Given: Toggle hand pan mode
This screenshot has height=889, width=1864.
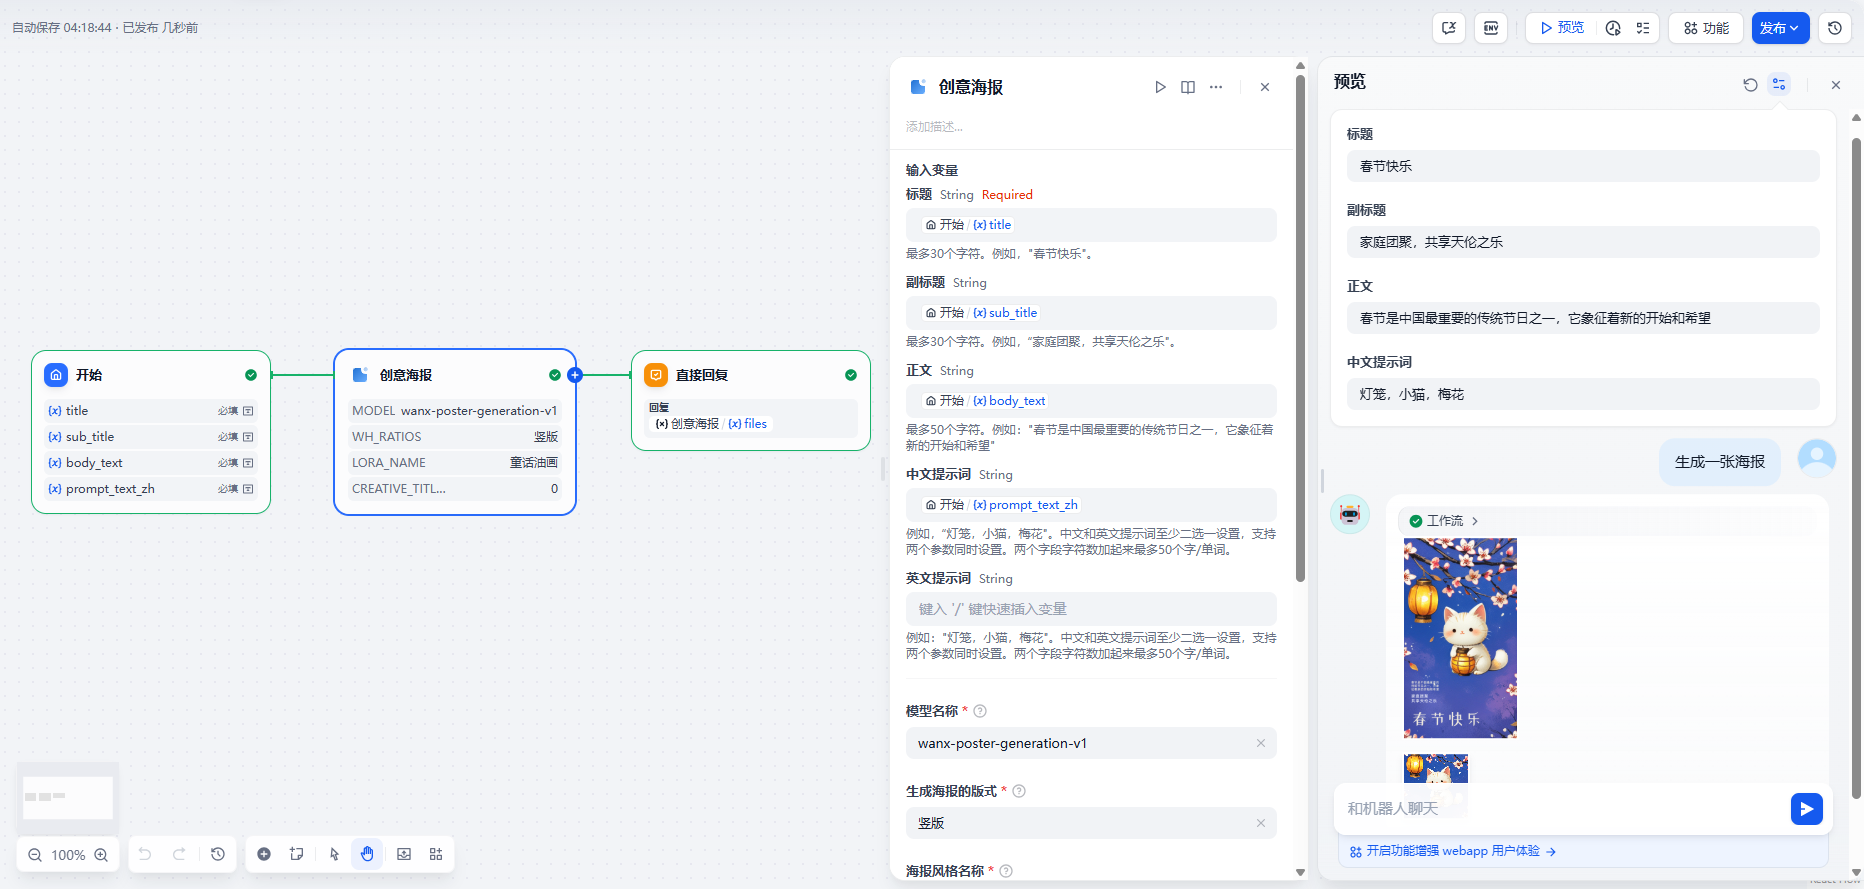Looking at the screenshot, I should pyautogui.click(x=367, y=854).
